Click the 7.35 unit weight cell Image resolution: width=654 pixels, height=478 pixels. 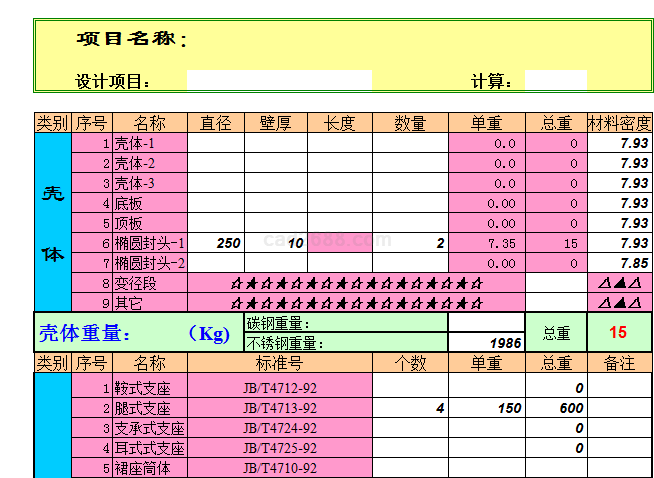pyautogui.click(x=487, y=243)
